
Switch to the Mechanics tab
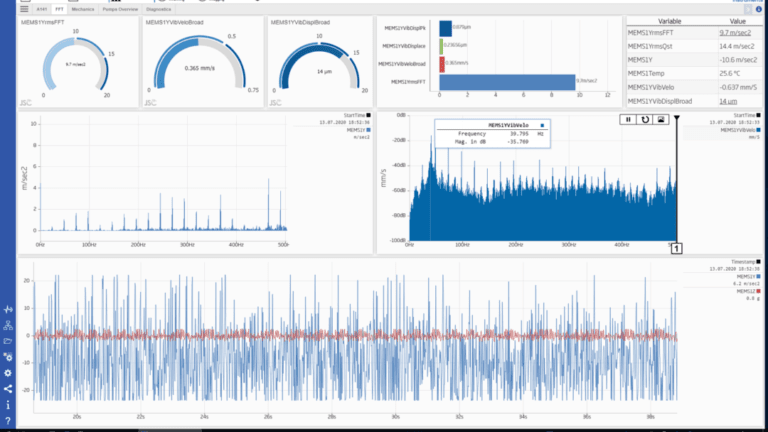point(82,9)
